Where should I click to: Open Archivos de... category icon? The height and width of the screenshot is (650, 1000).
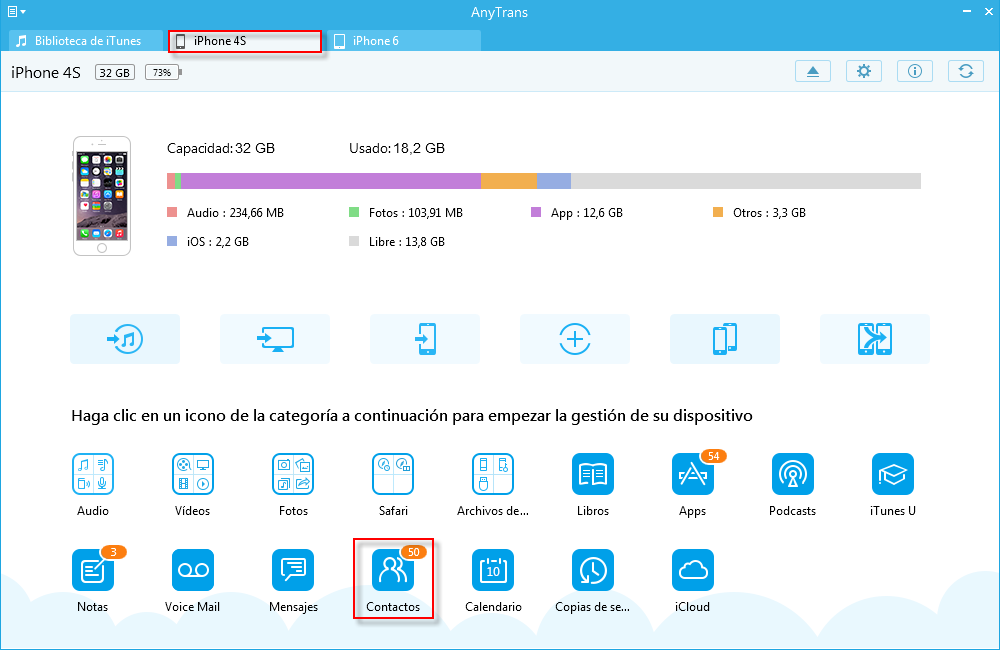pos(493,474)
